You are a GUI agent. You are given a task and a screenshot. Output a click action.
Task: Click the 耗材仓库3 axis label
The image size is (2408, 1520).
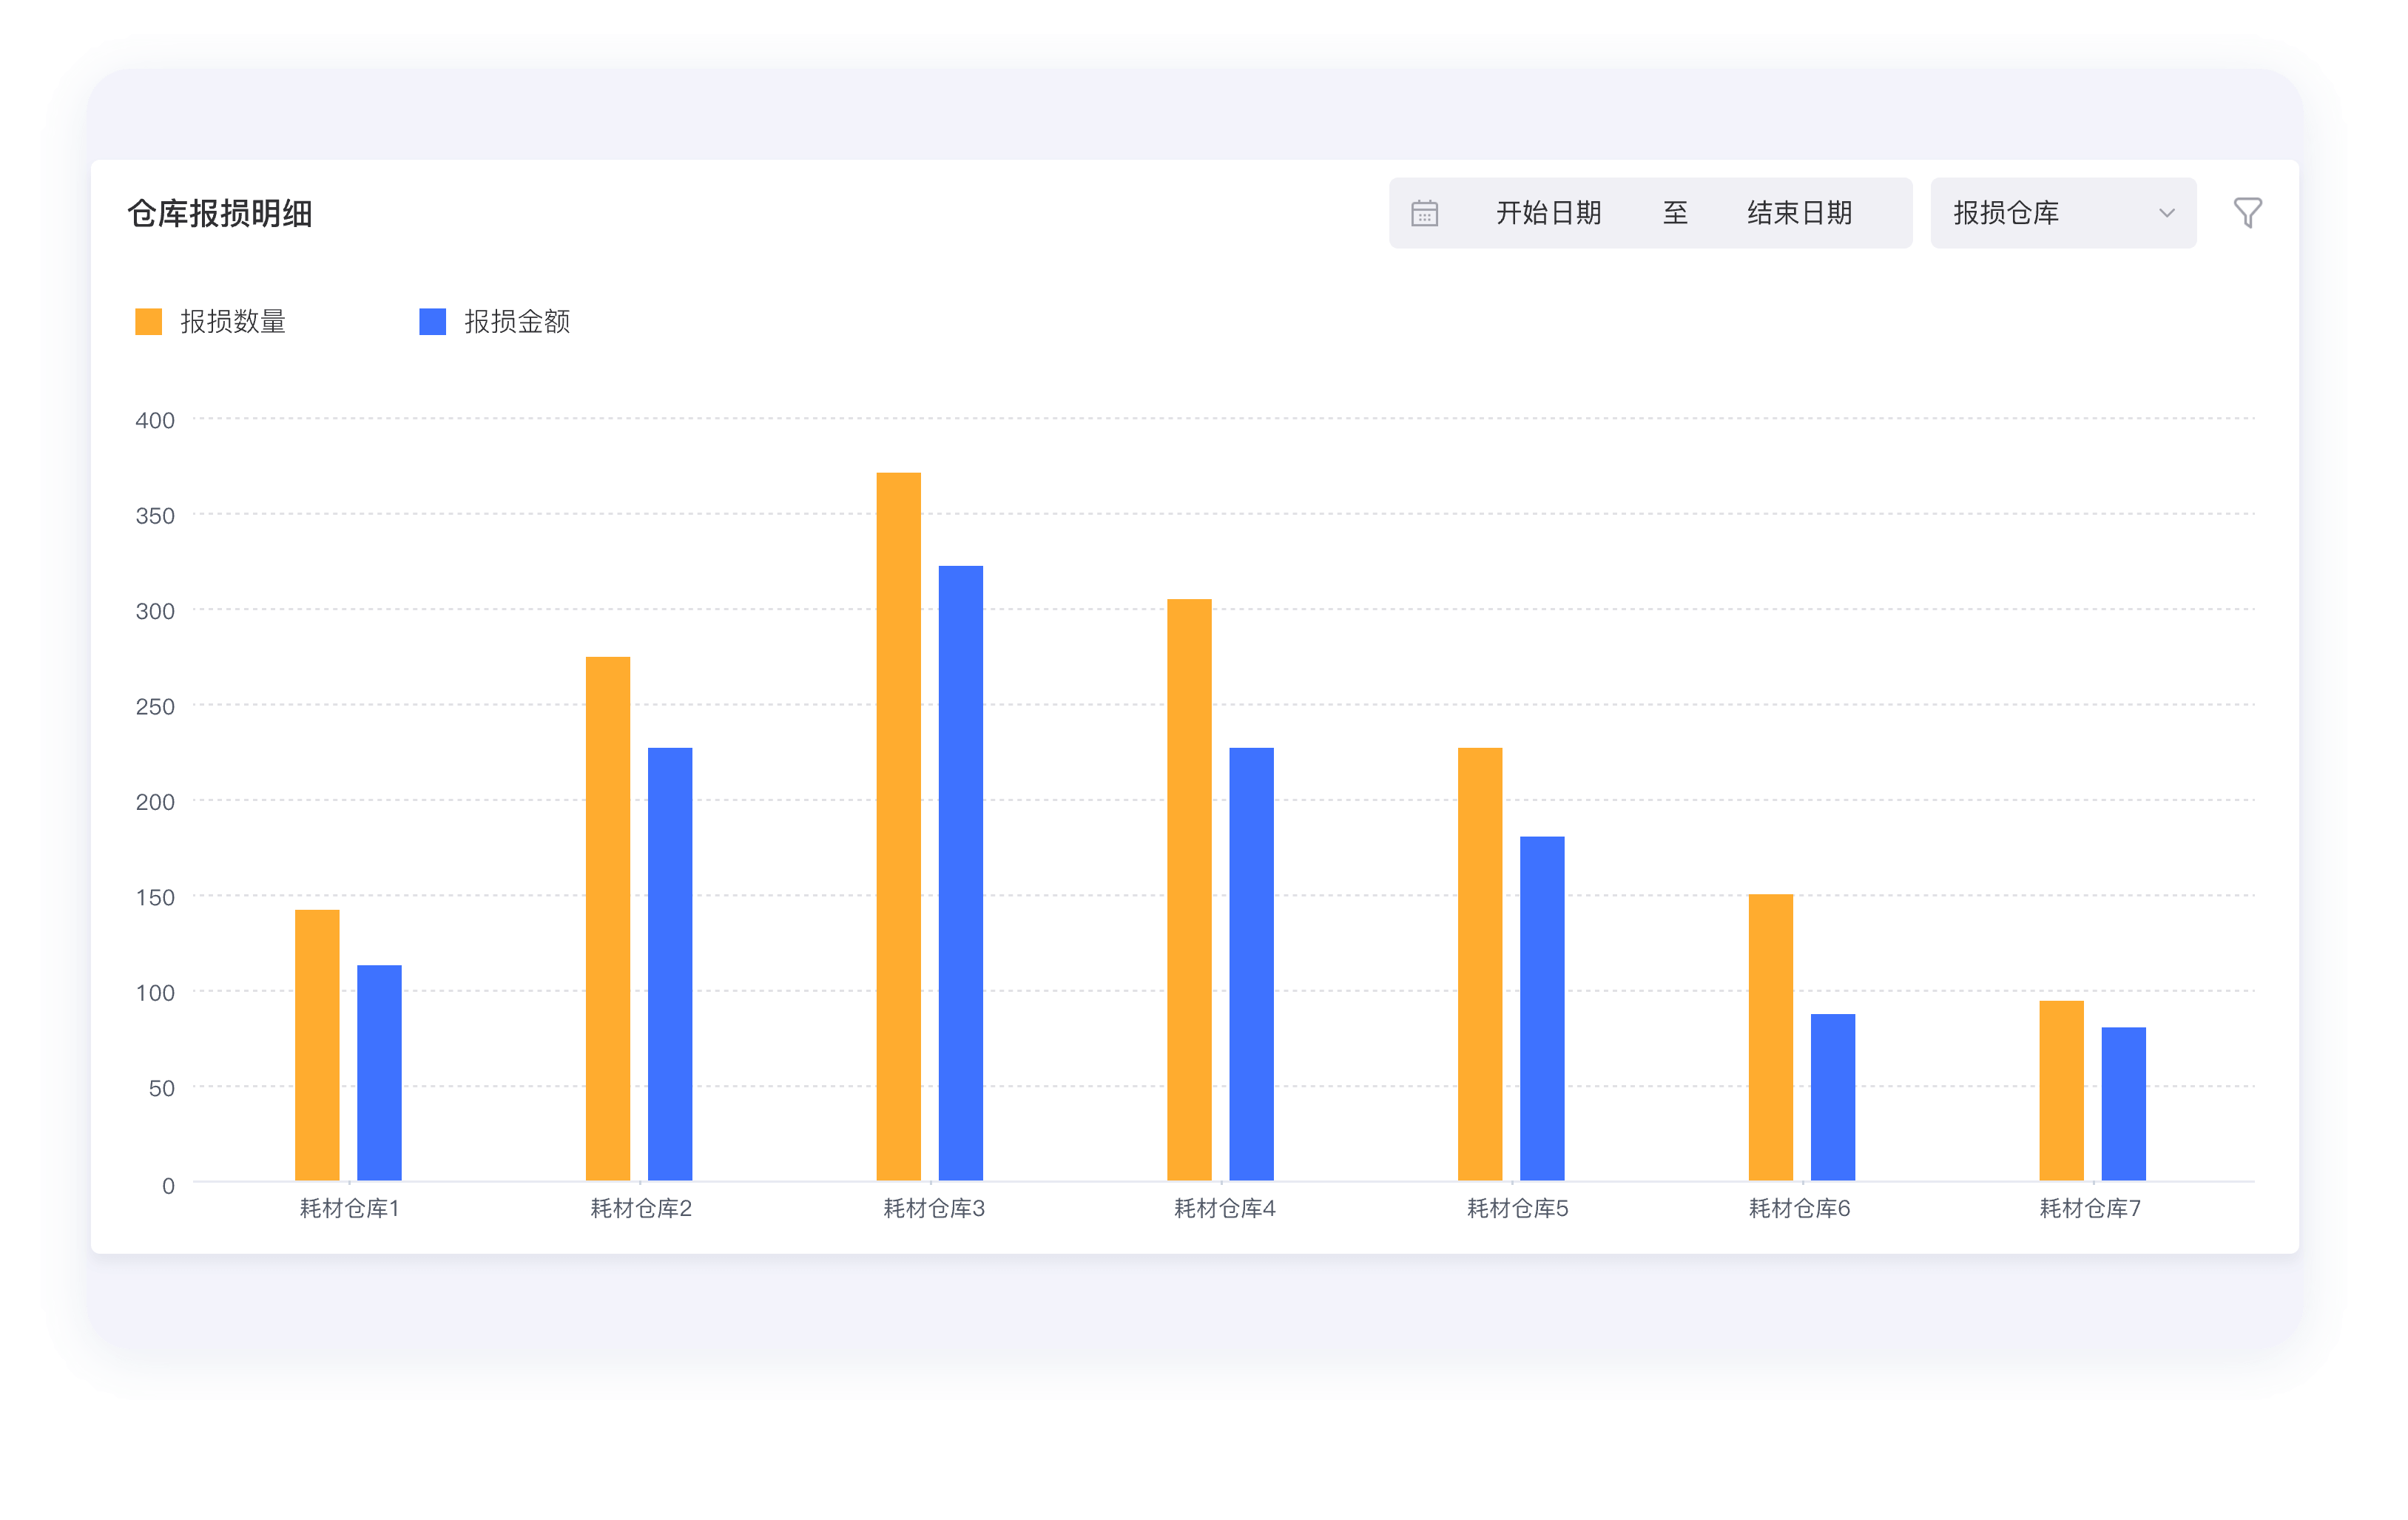point(934,1208)
